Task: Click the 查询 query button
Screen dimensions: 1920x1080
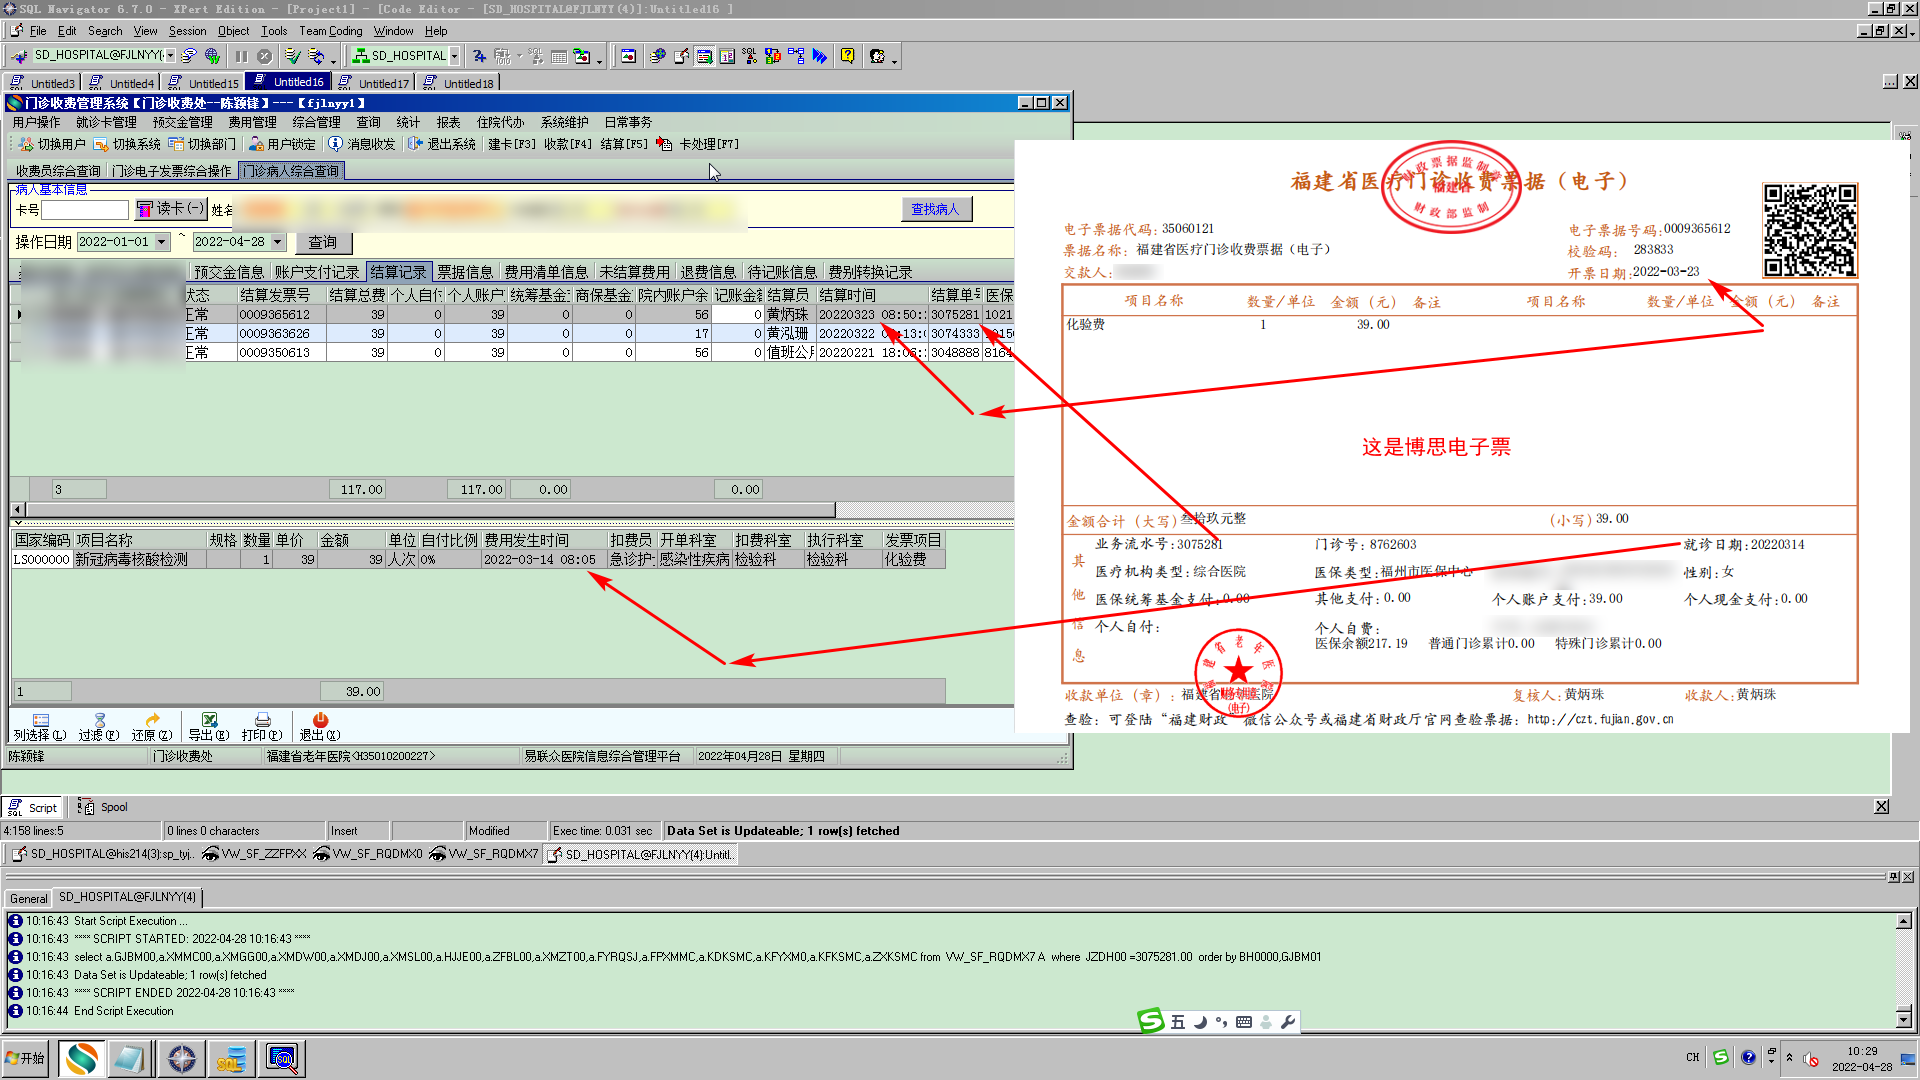Action: pyautogui.click(x=322, y=242)
